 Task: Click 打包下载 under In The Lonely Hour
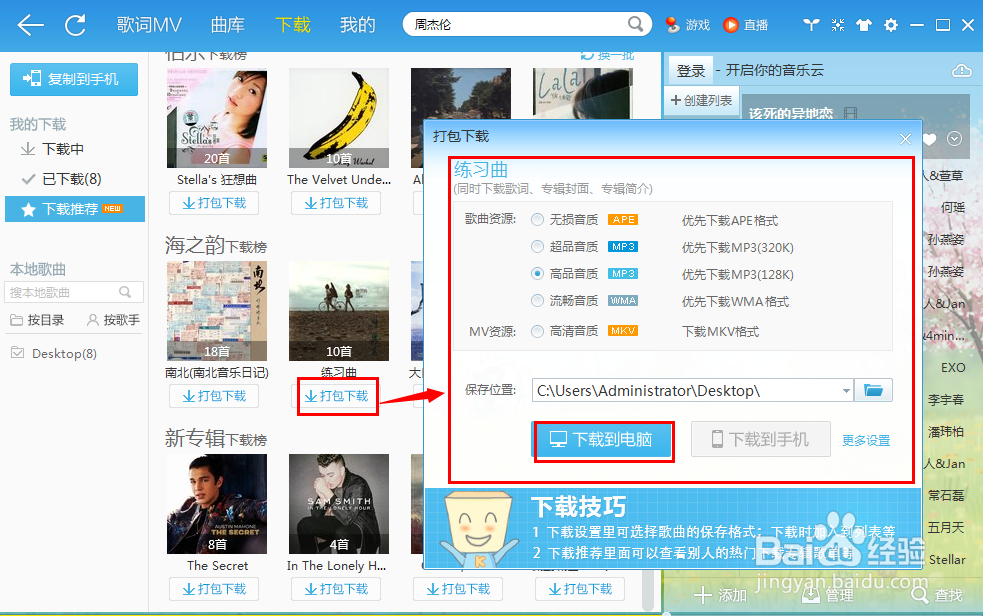pyautogui.click(x=336, y=589)
